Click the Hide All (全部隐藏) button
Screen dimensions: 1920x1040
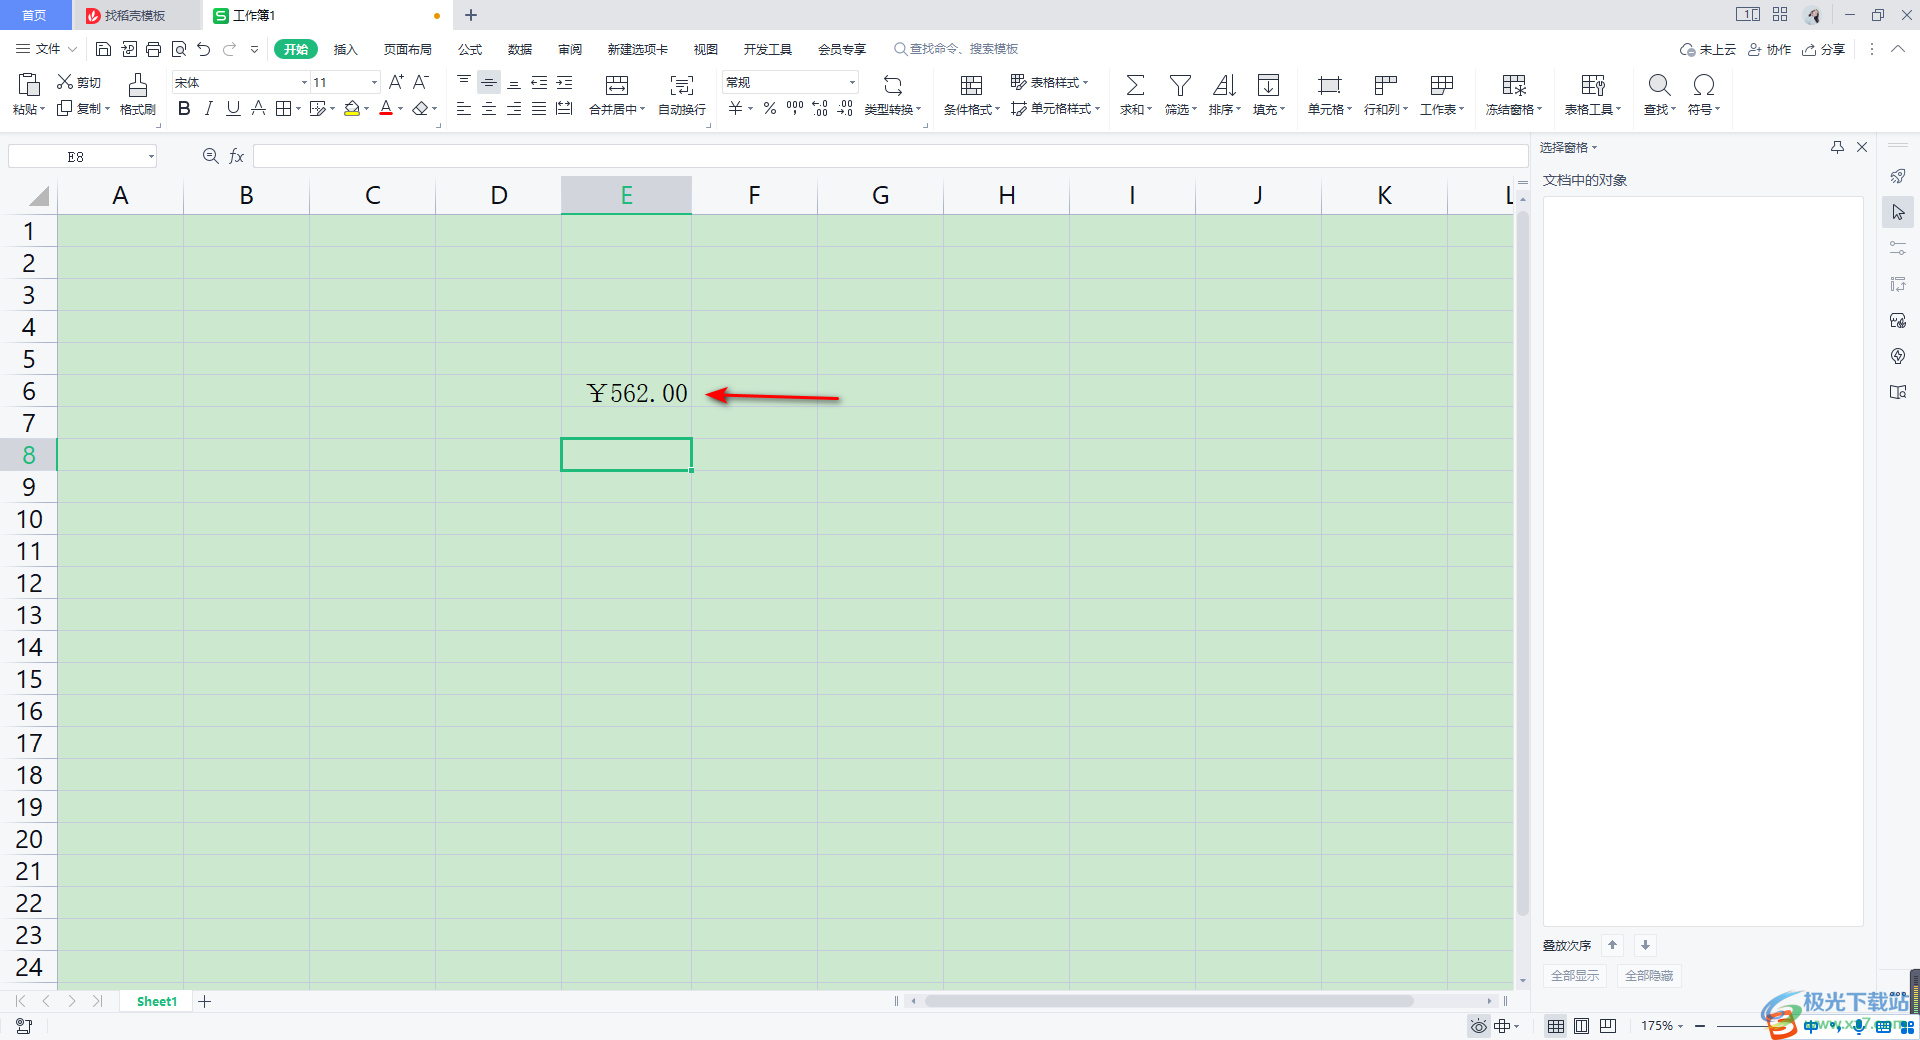tap(1649, 976)
